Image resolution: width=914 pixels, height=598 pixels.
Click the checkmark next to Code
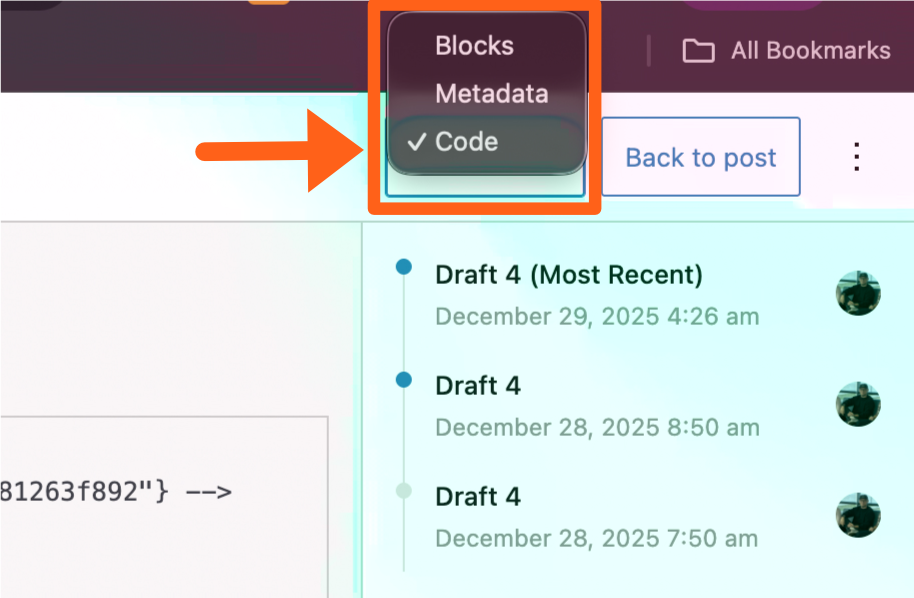tap(416, 142)
